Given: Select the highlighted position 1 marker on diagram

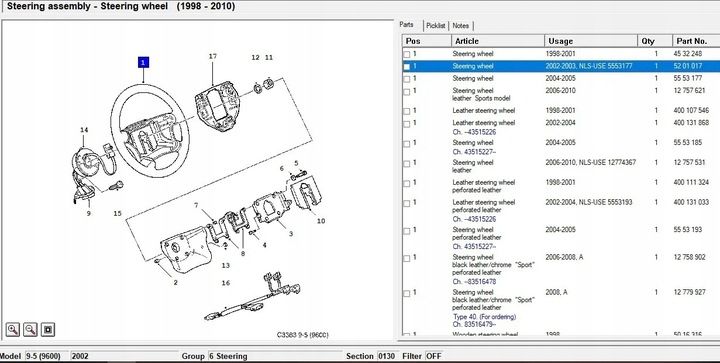Looking at the screenshot, I should click(x=144, y=62).
